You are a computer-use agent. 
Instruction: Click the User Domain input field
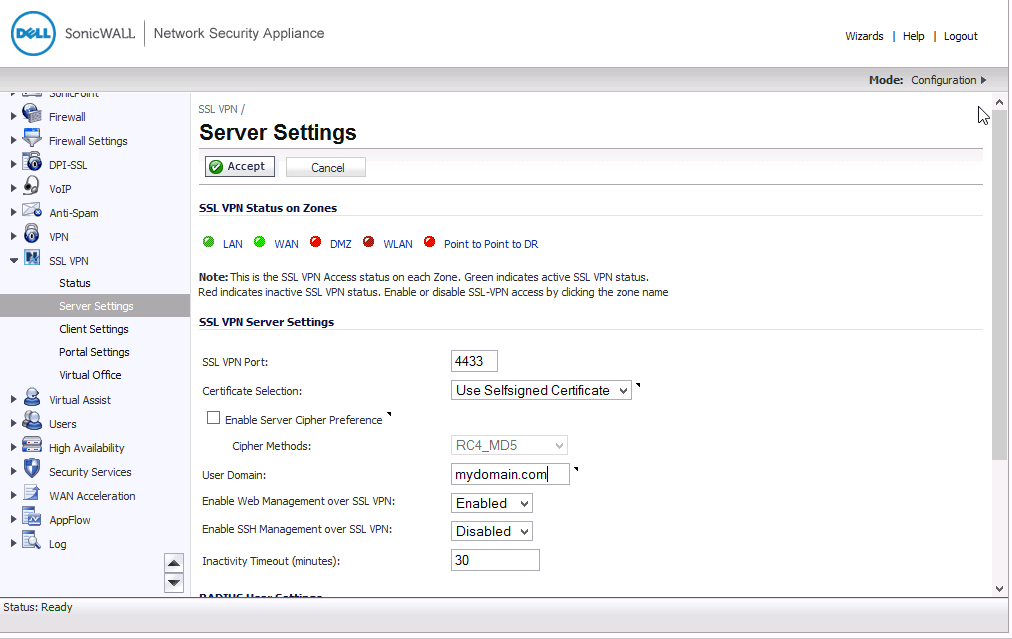coord(511,474)
